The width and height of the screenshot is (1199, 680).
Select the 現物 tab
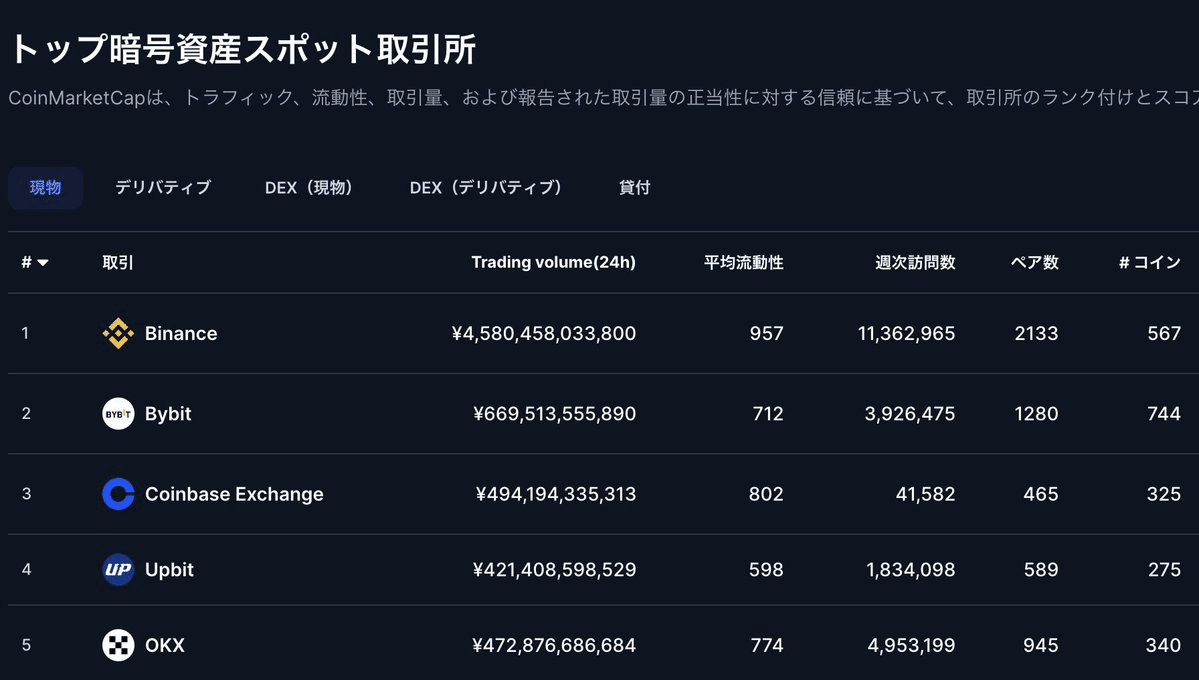pos(45,187)
